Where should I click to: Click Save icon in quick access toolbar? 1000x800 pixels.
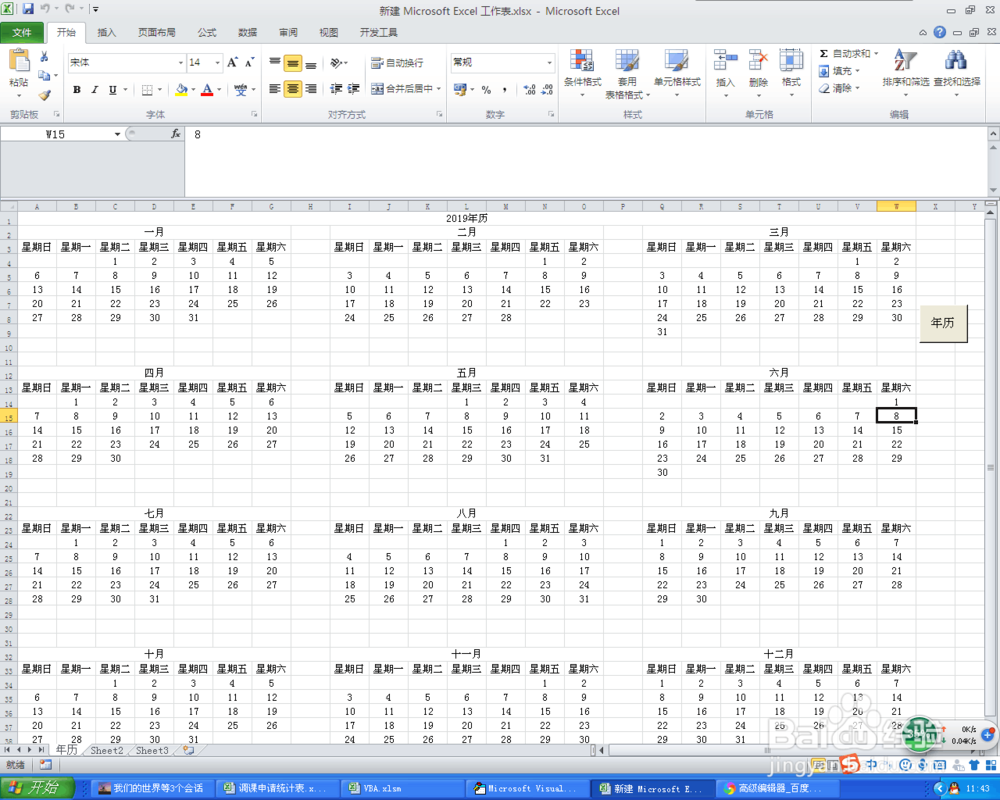tap(28, 9)
